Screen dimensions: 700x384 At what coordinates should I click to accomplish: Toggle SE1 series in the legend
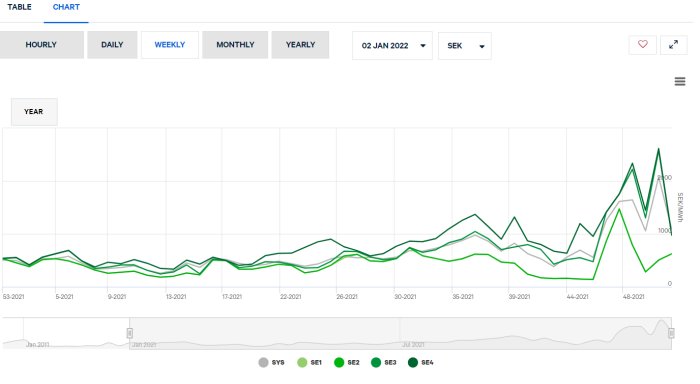coord(310,363)
